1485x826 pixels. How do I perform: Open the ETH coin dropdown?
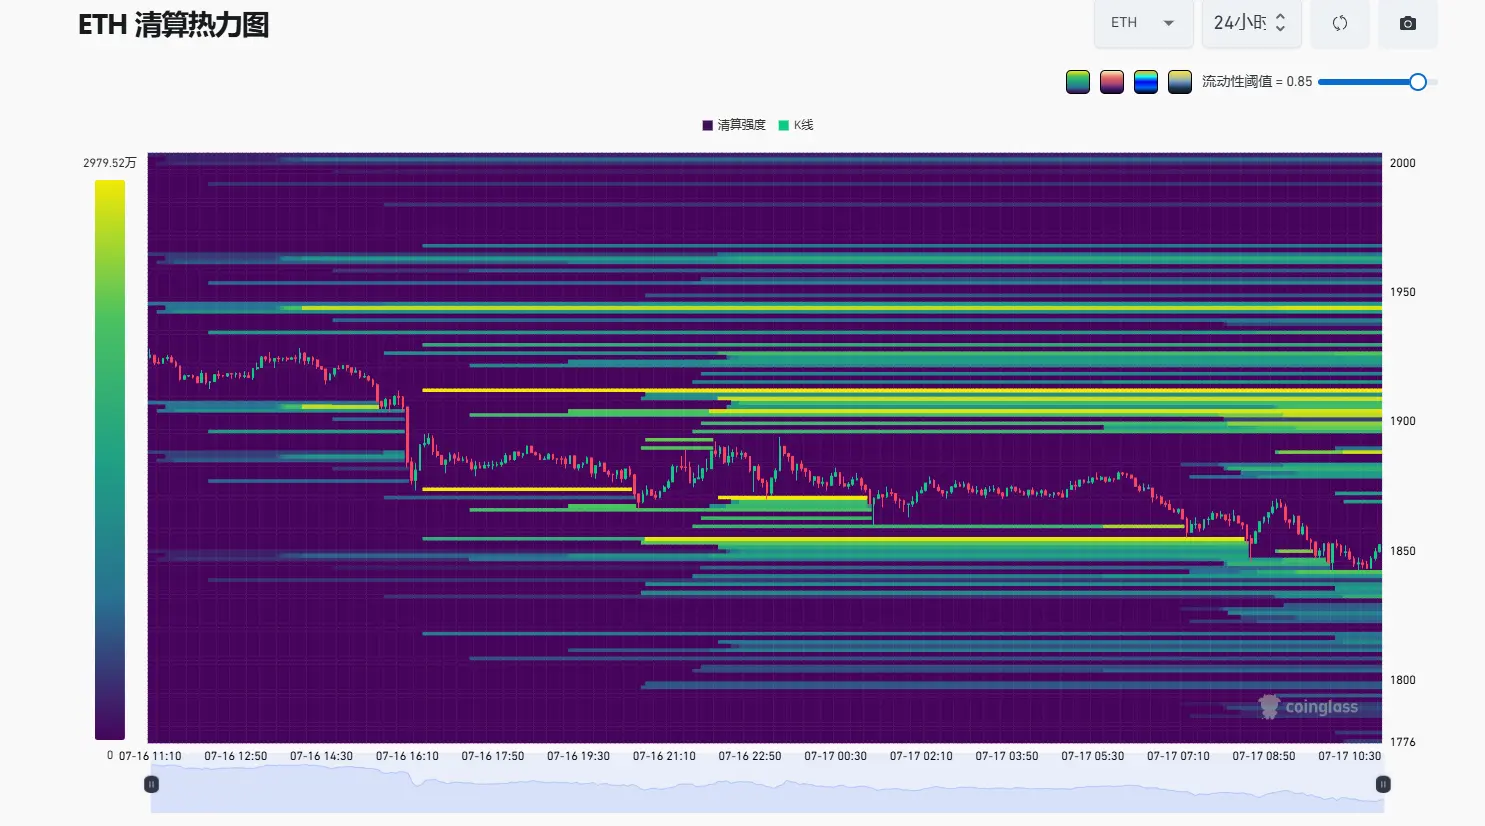[x=1144, y=23]
